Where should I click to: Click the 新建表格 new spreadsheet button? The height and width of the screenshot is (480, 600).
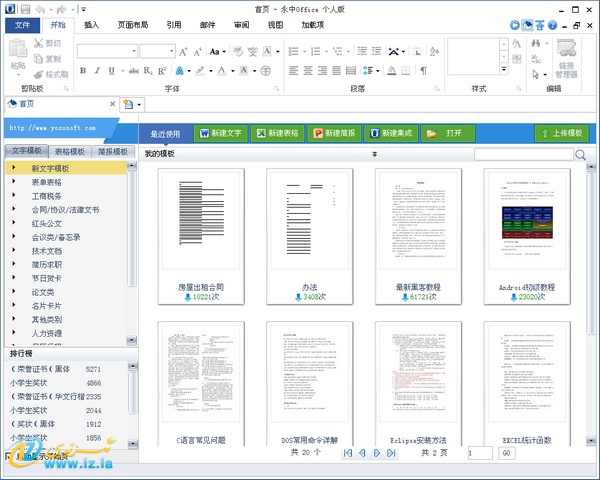coord(277,133)
